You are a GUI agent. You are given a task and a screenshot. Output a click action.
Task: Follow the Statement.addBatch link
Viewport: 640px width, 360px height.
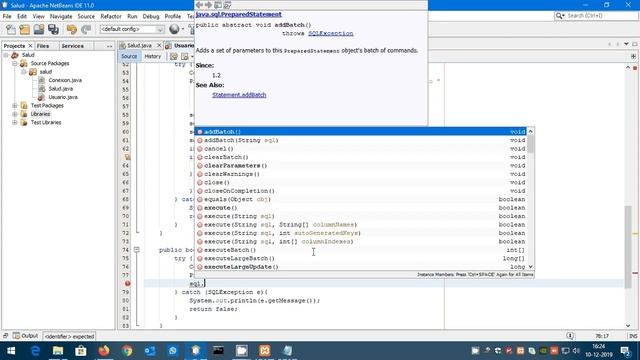pos(239,95)
